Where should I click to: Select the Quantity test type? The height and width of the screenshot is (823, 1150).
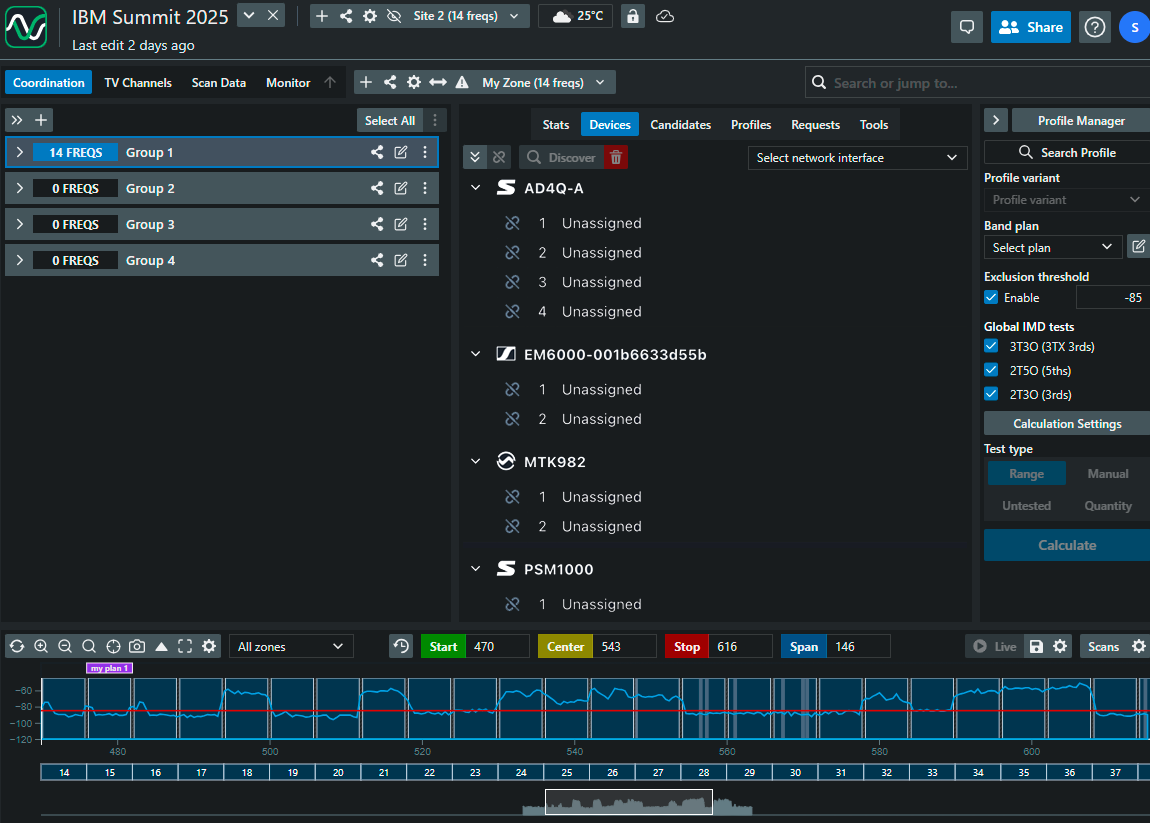(1107, 506)
